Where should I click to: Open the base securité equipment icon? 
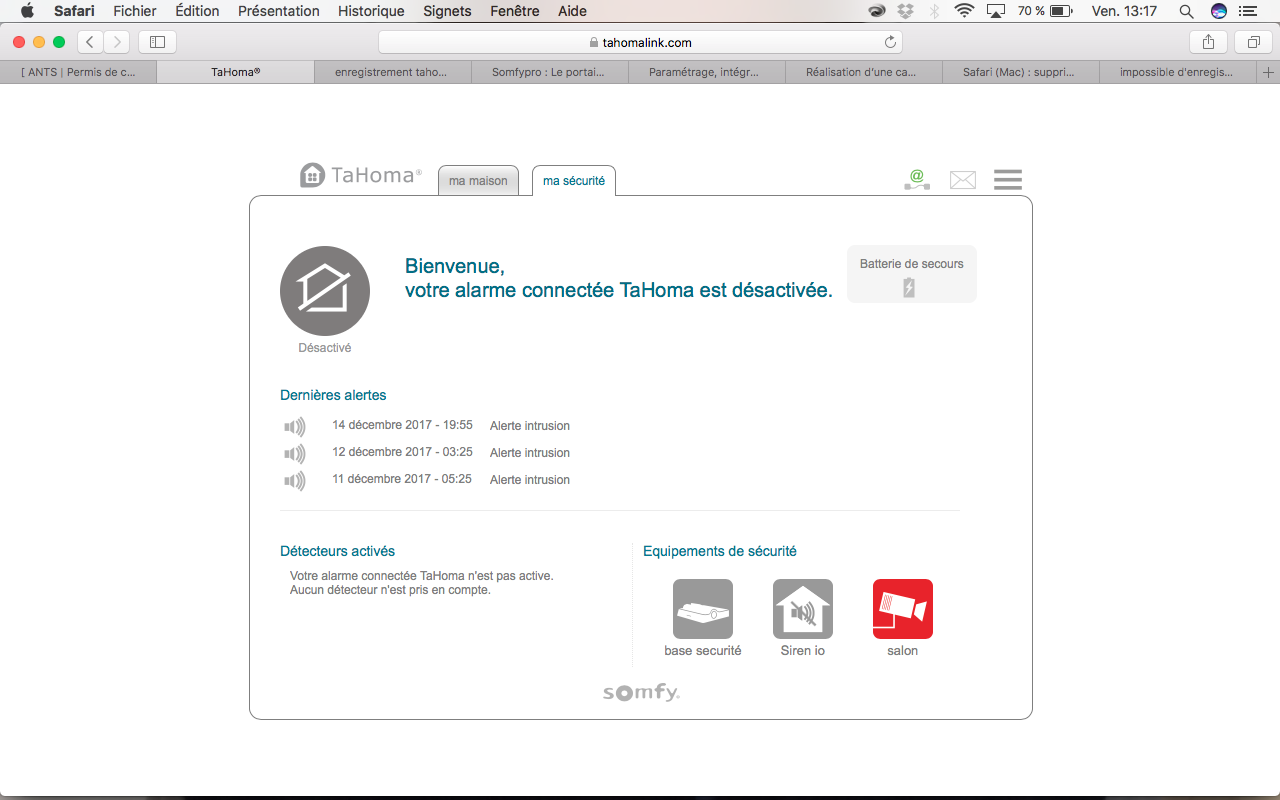[x=703, y=609]
